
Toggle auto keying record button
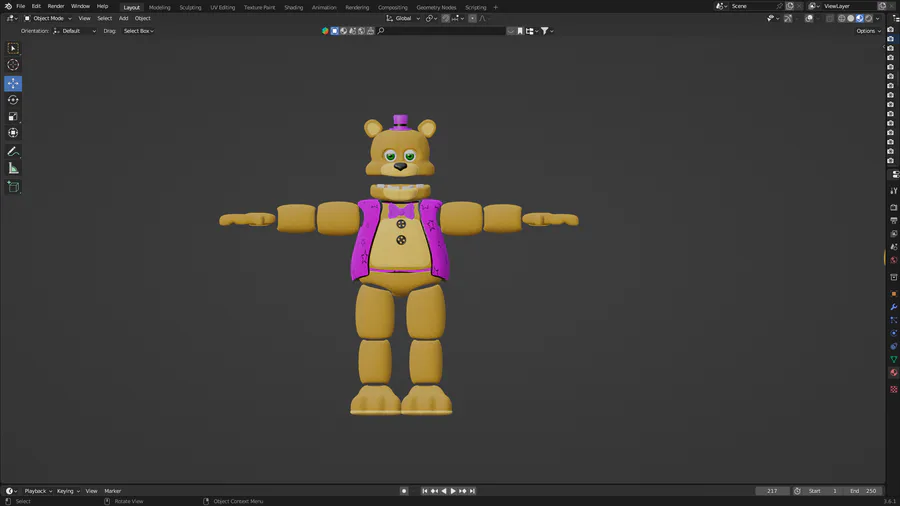pos(404,491)
